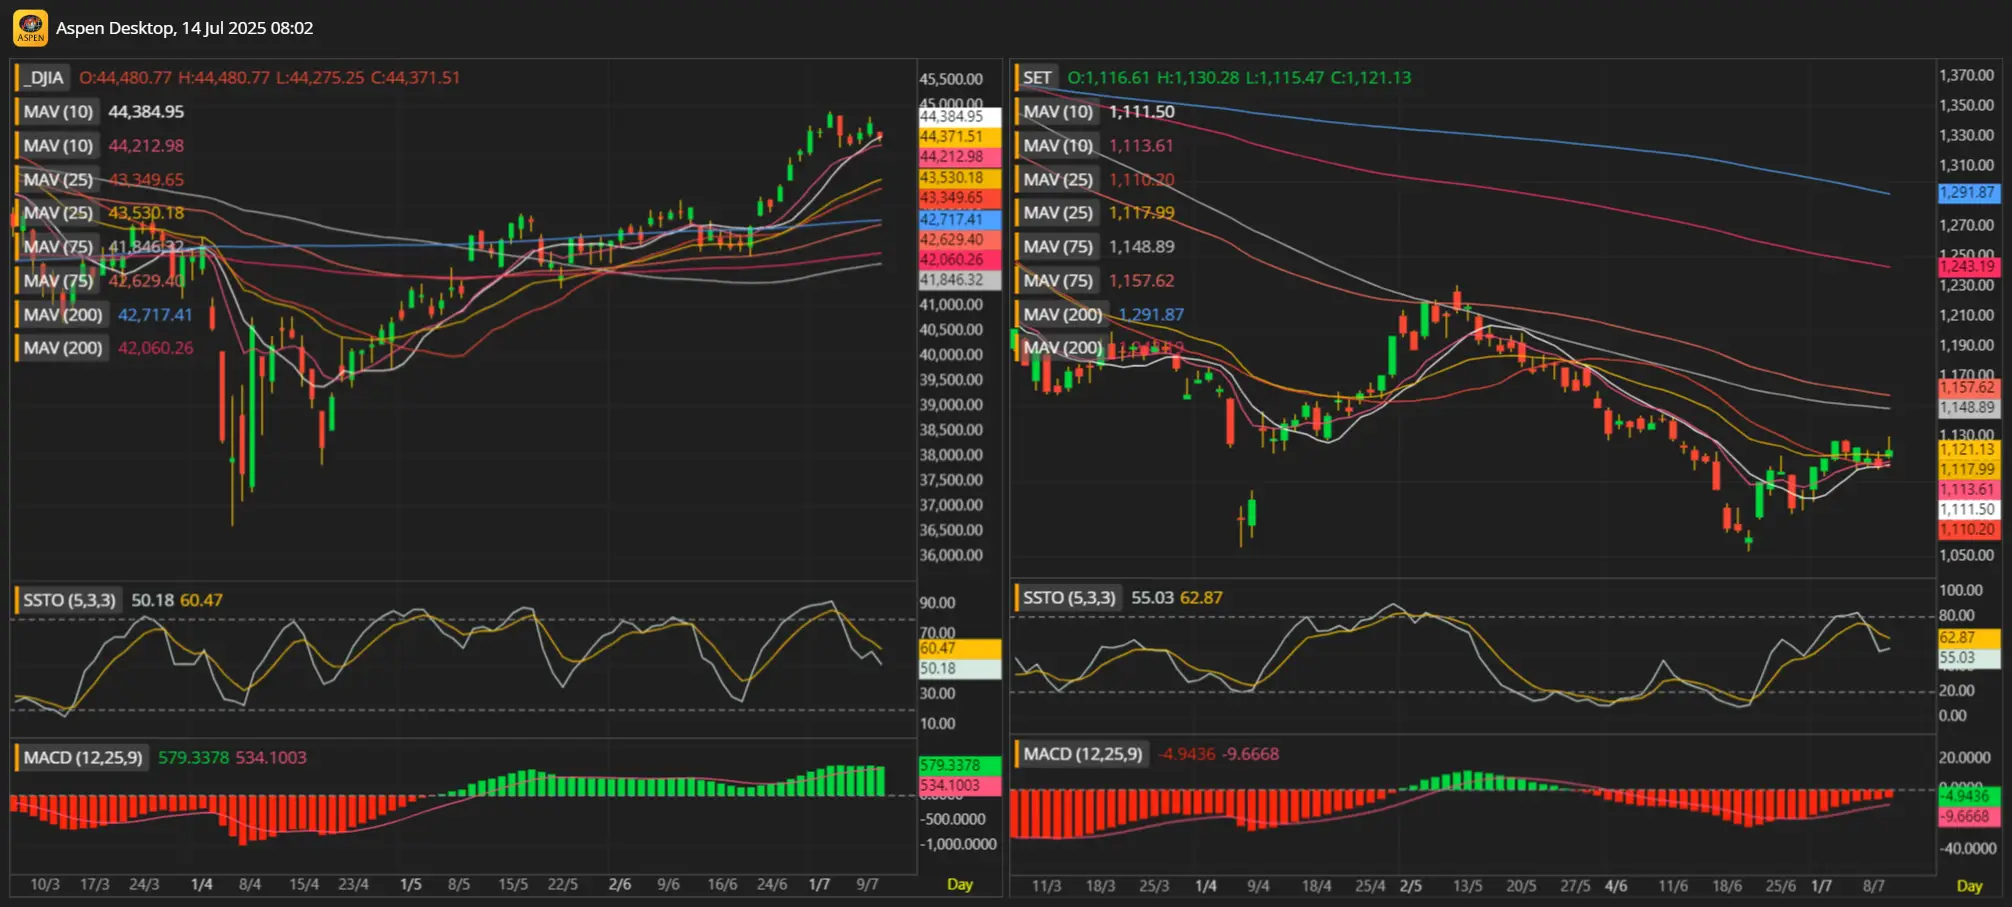Image resolution: width=2012 pixels, height=907 pixels.
Task: Click the SET SSTO (5,3,3) indicator label
Action: coord(1068,598)
